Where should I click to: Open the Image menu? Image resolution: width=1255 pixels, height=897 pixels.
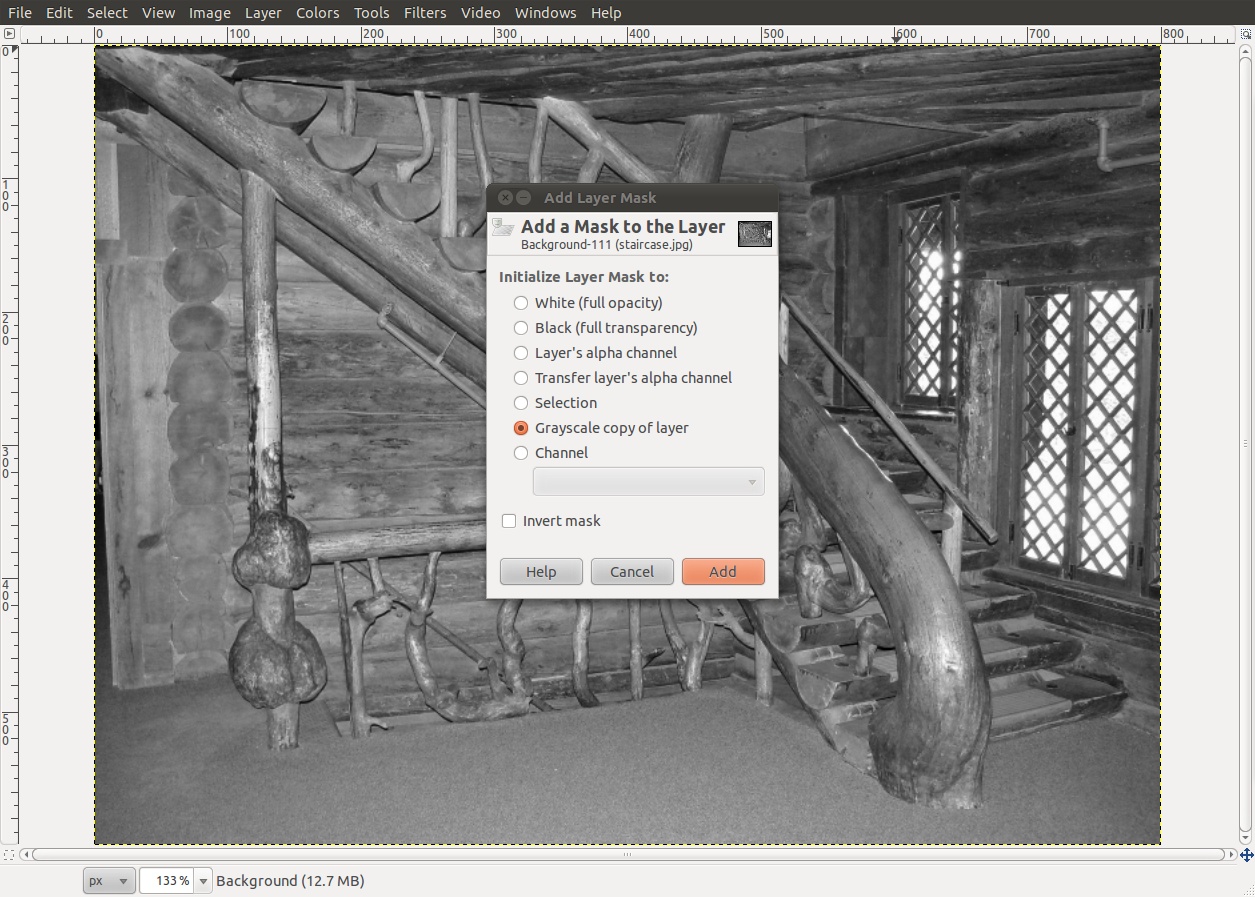tap(210, 13)
